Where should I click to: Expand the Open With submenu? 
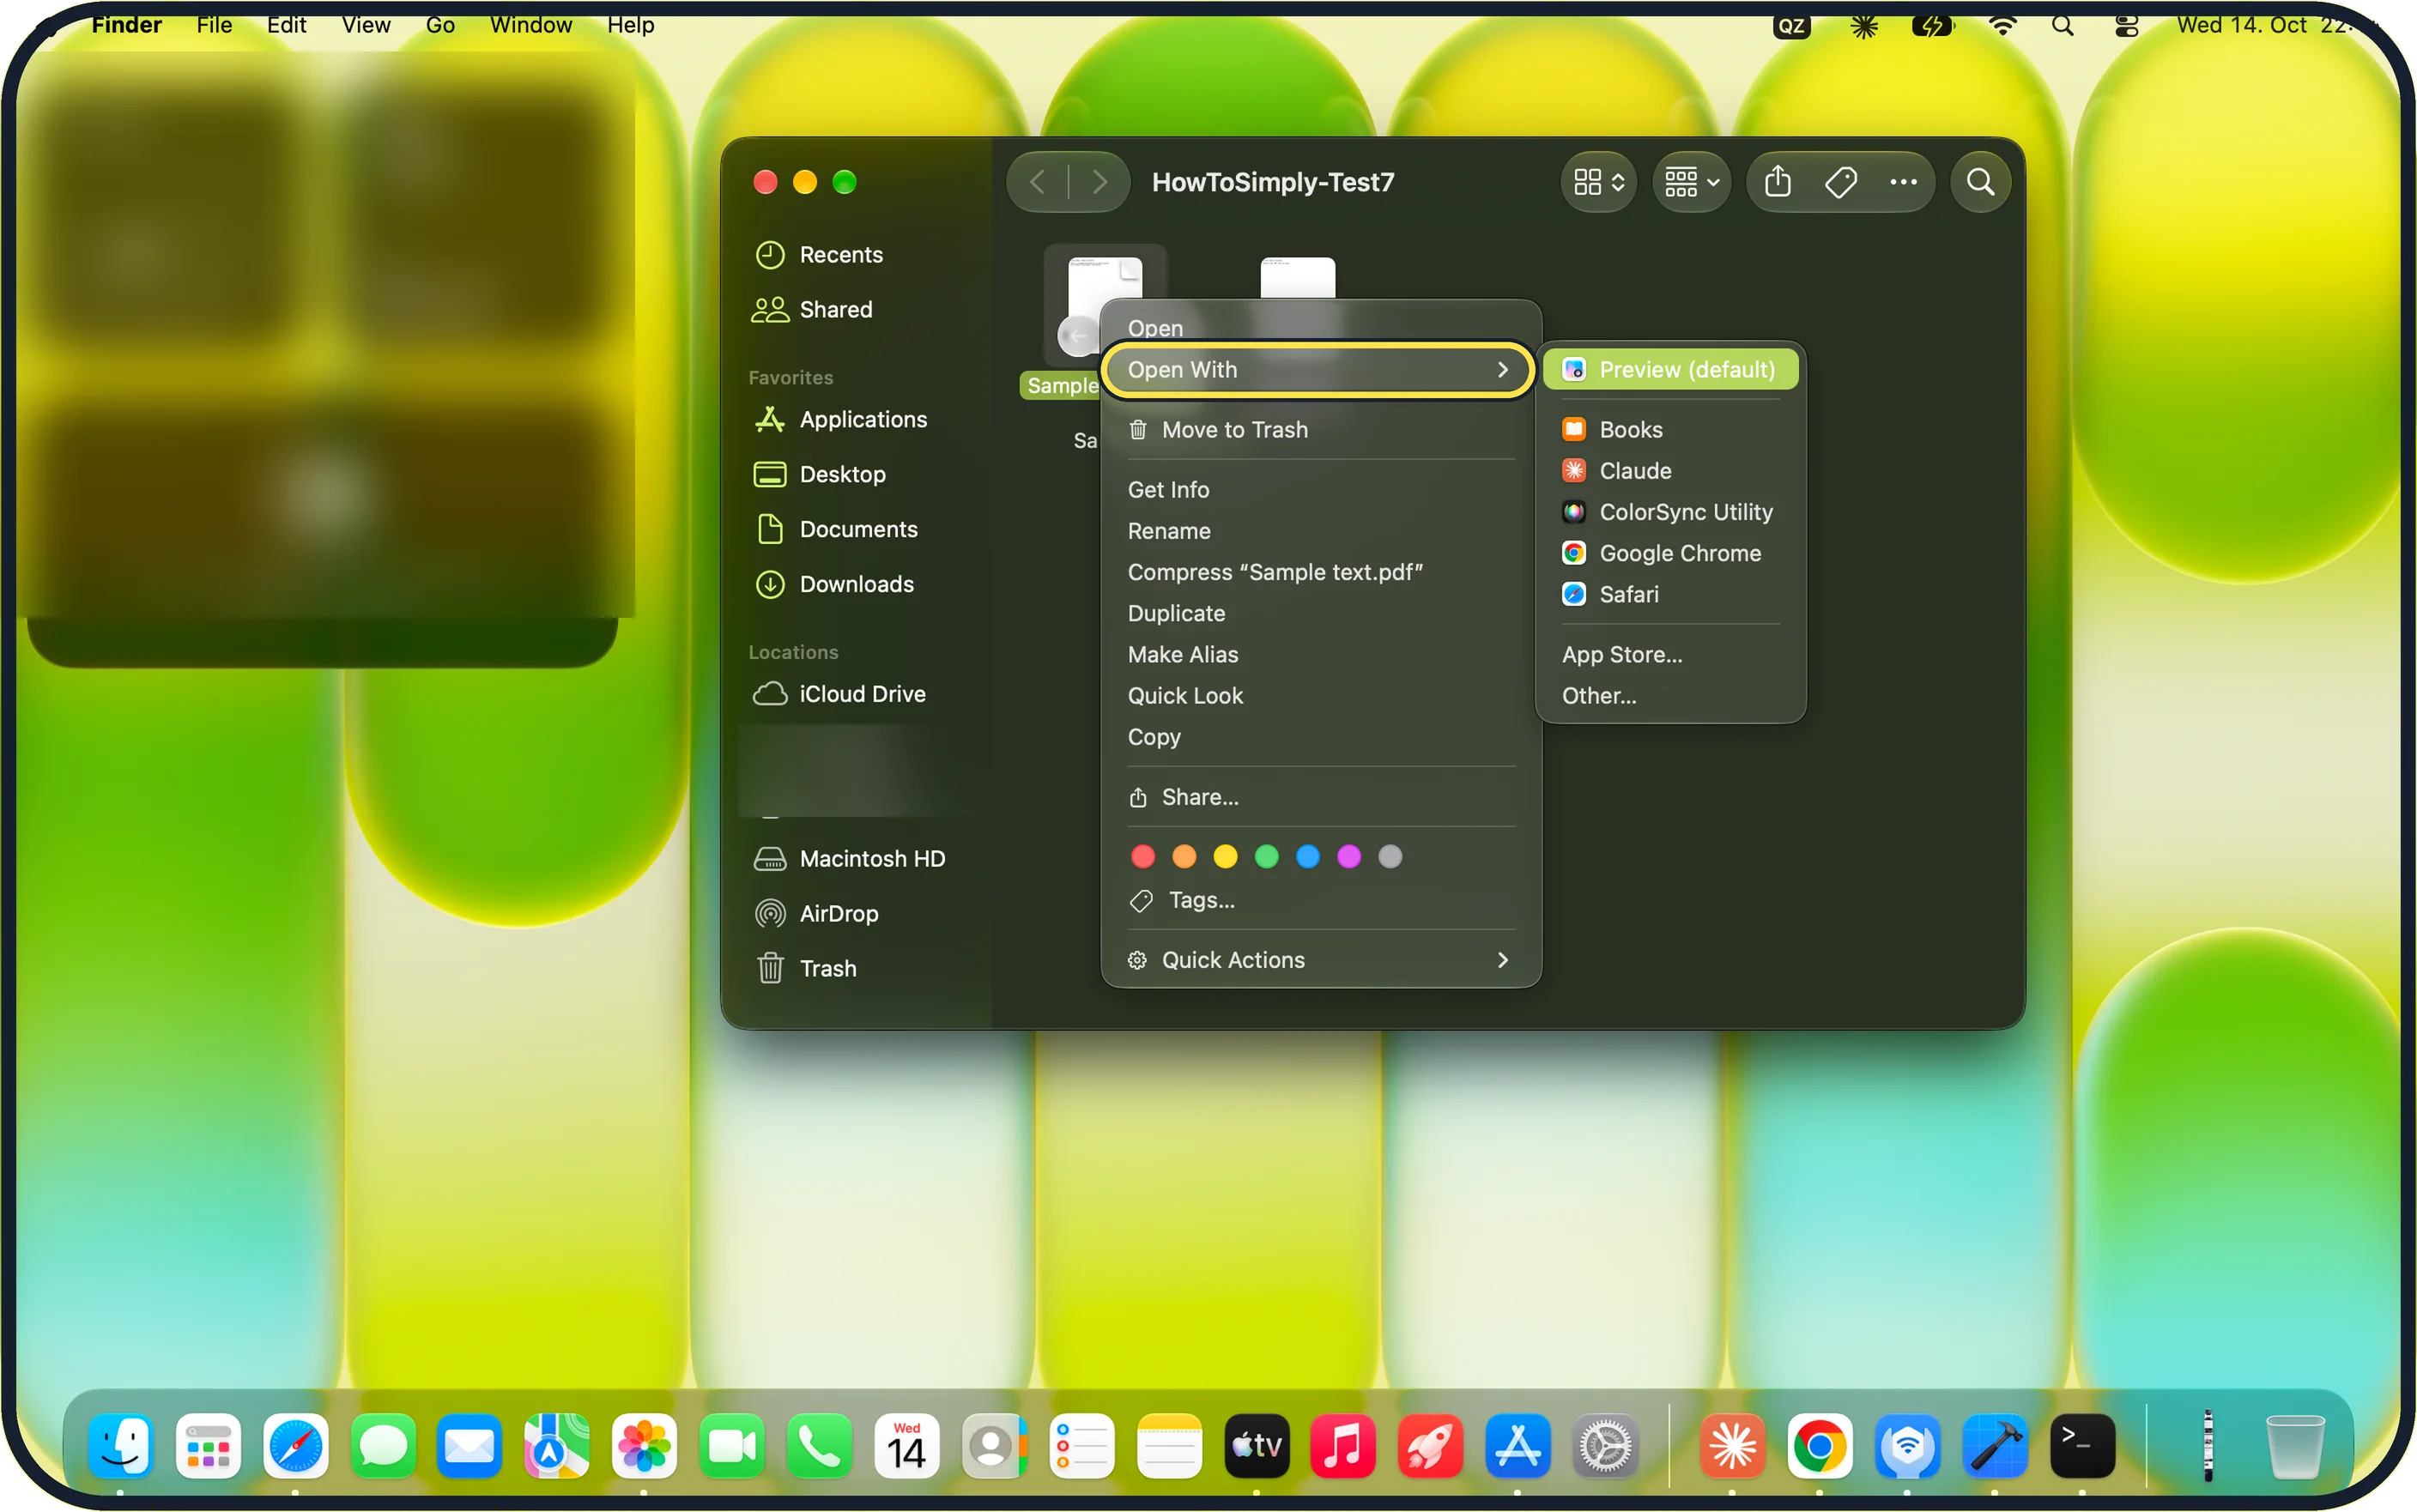[x=1318, y=370]
